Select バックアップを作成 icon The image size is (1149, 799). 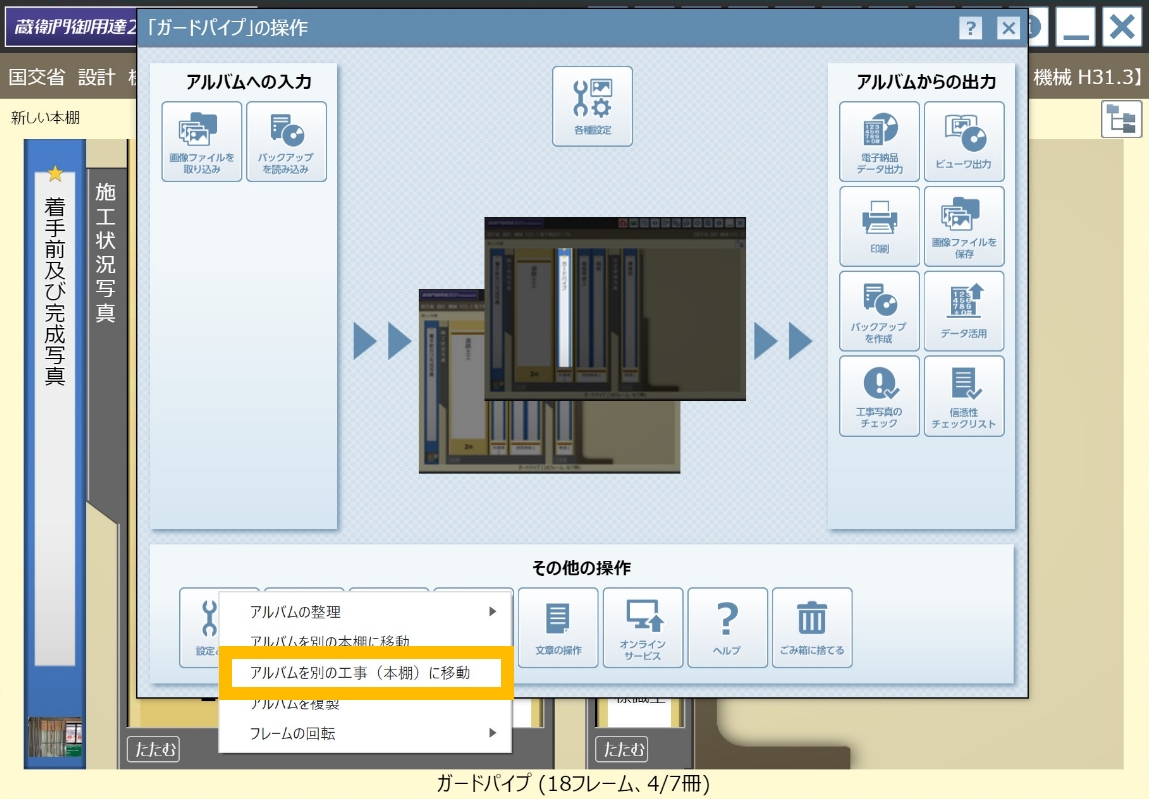point(879,312)
